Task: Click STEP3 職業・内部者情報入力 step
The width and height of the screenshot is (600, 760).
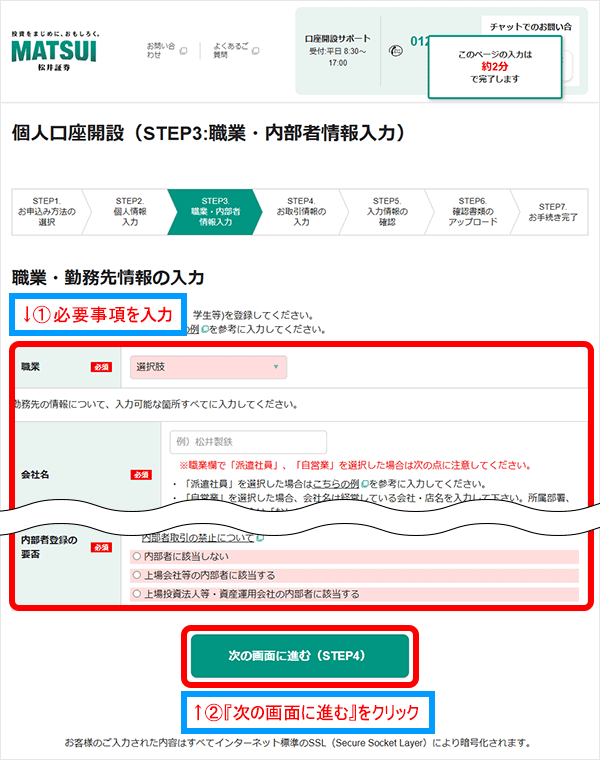Action: (x=215, y=212)
